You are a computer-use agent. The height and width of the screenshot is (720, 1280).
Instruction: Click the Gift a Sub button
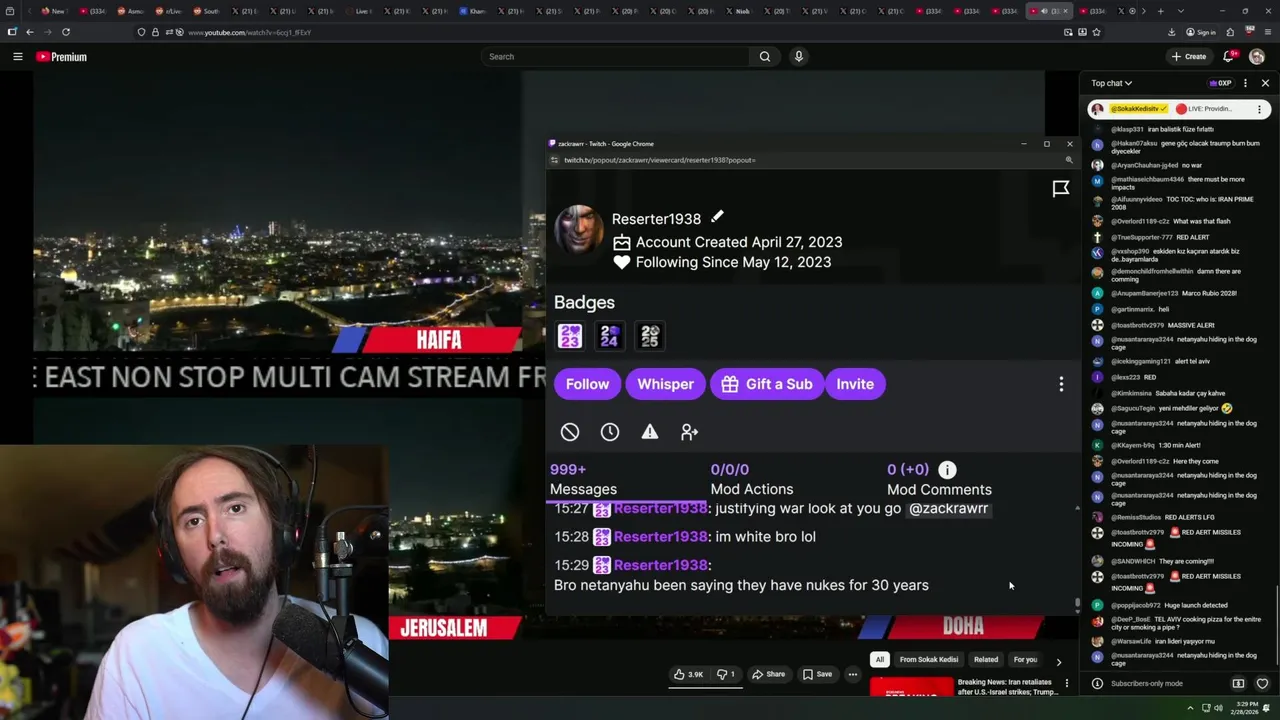click(x=766, y=384)
